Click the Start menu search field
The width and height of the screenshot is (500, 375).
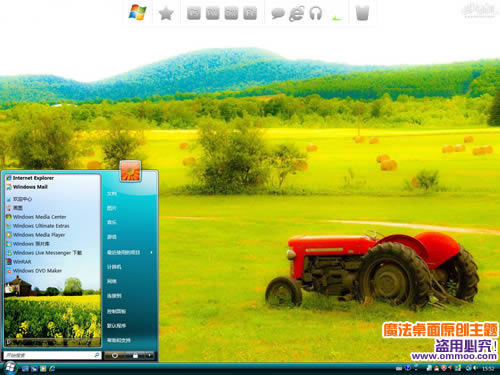[52, 355]
